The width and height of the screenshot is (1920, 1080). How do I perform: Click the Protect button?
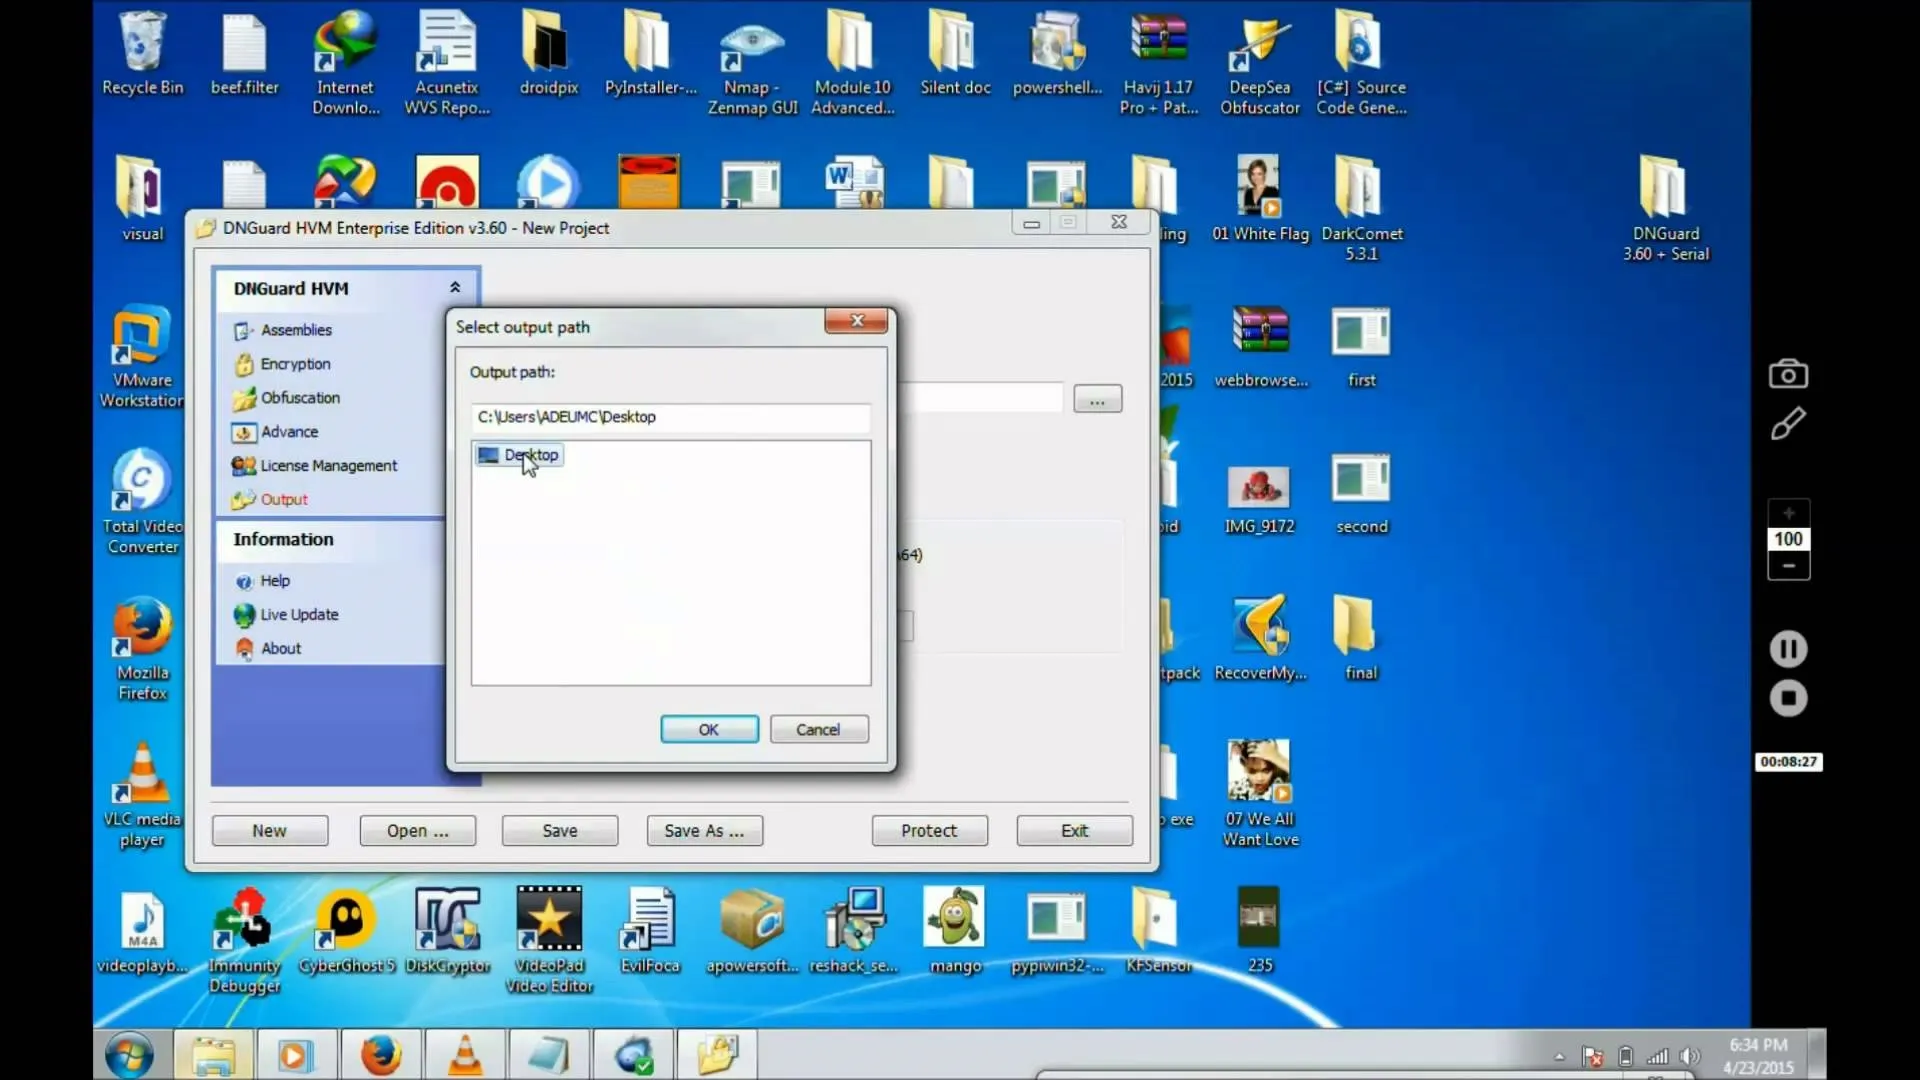pyautogui.click(x=930, y=831)
